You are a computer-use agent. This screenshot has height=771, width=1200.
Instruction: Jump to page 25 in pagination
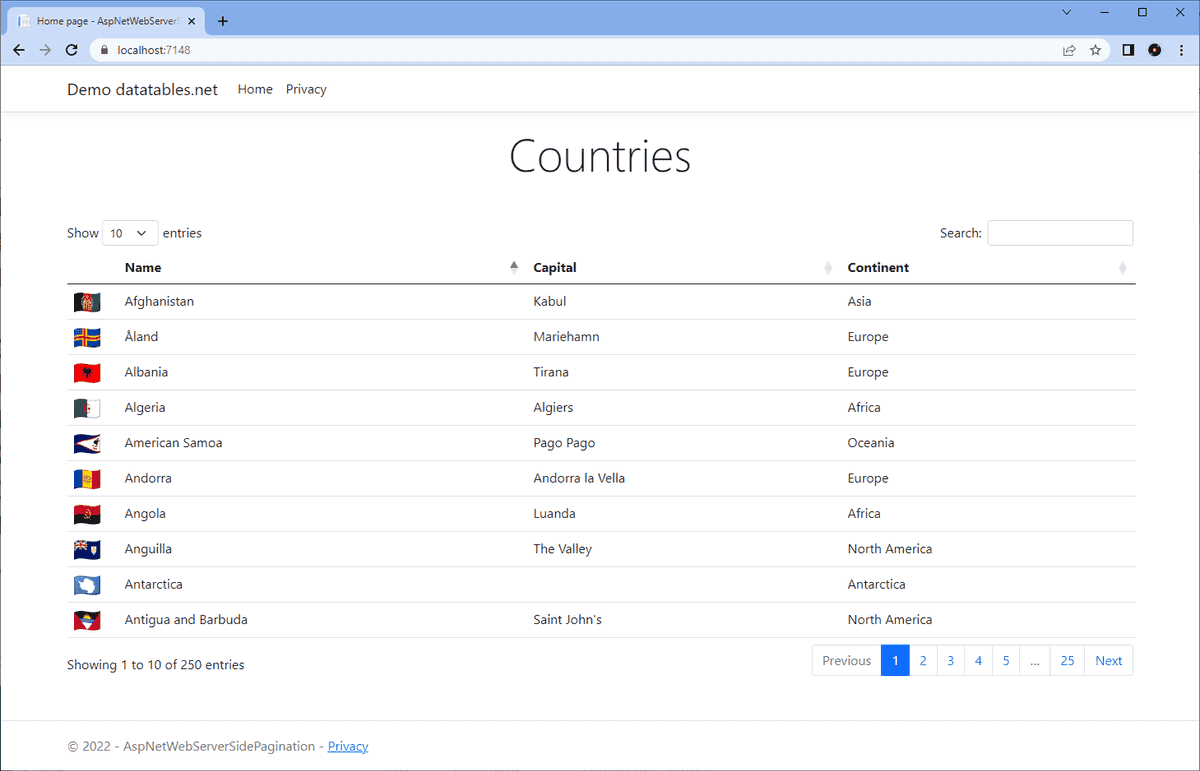tap(1067, 661)
